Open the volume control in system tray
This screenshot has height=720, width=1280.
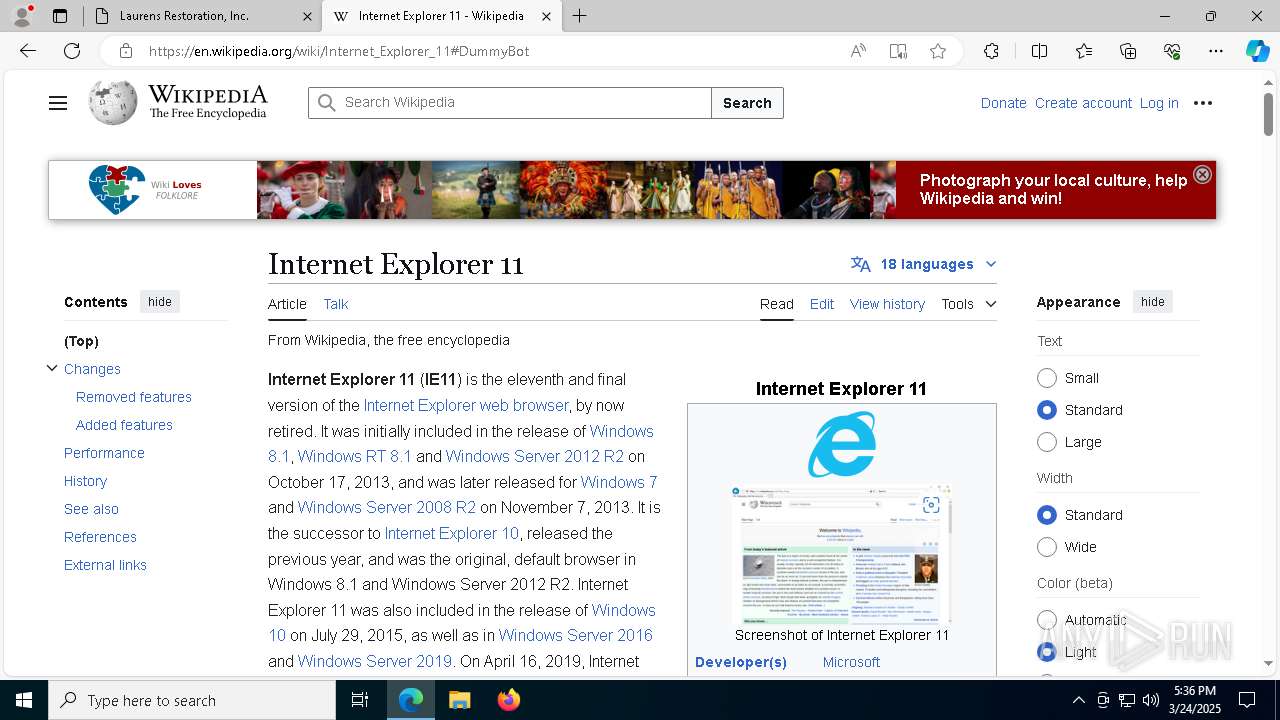tap(1151, 700)
